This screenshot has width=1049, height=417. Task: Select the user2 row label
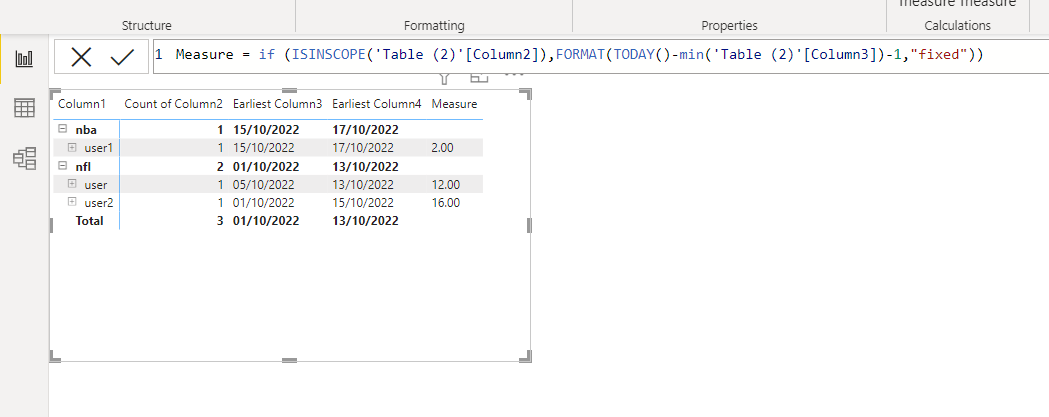click(98, 203)
